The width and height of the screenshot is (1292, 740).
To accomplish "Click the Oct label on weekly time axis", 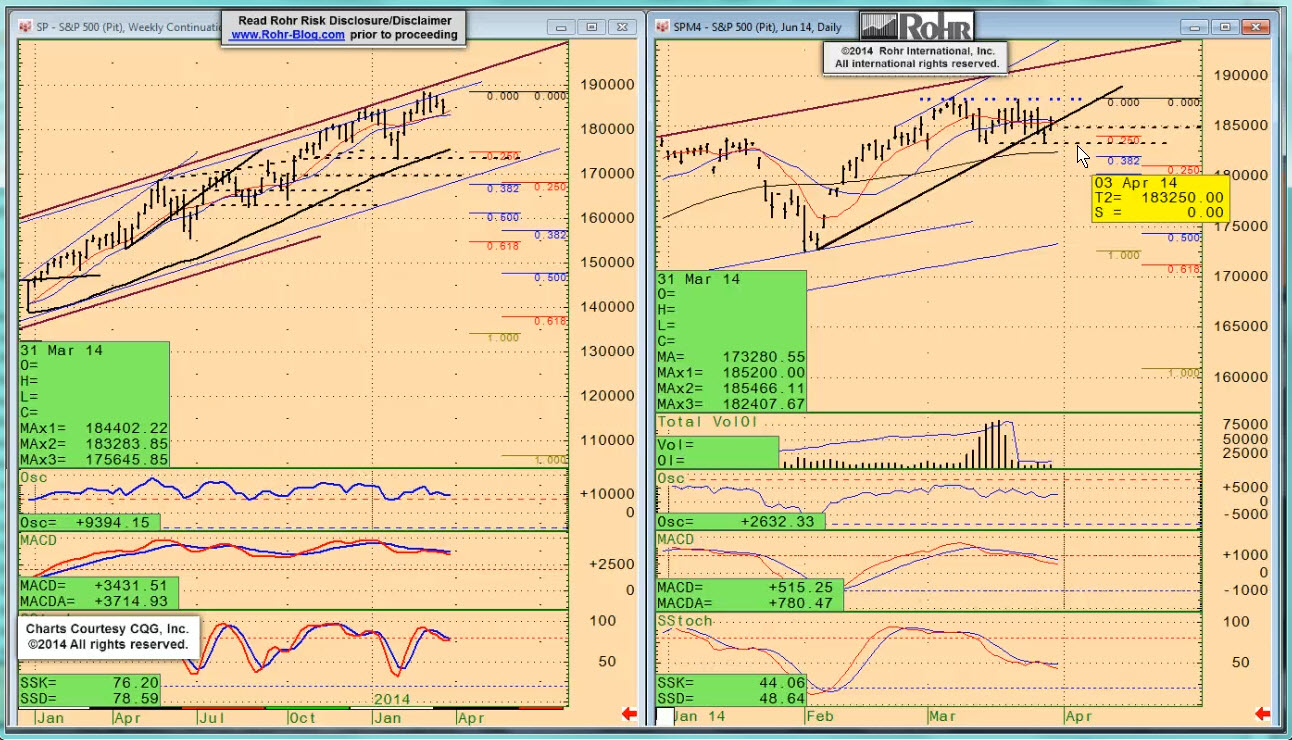I will coord(301,717).
